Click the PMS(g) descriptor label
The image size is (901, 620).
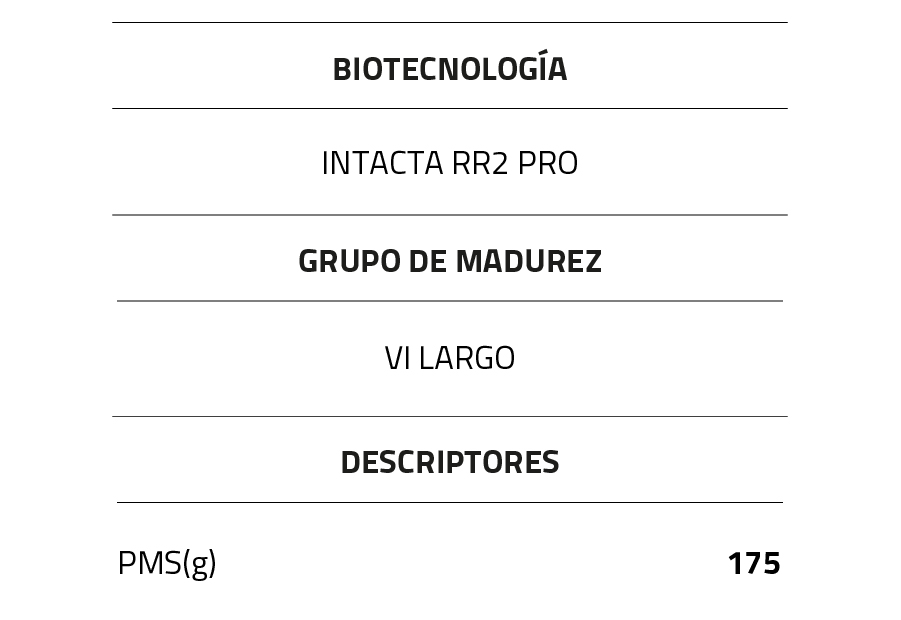coord(167,564)
